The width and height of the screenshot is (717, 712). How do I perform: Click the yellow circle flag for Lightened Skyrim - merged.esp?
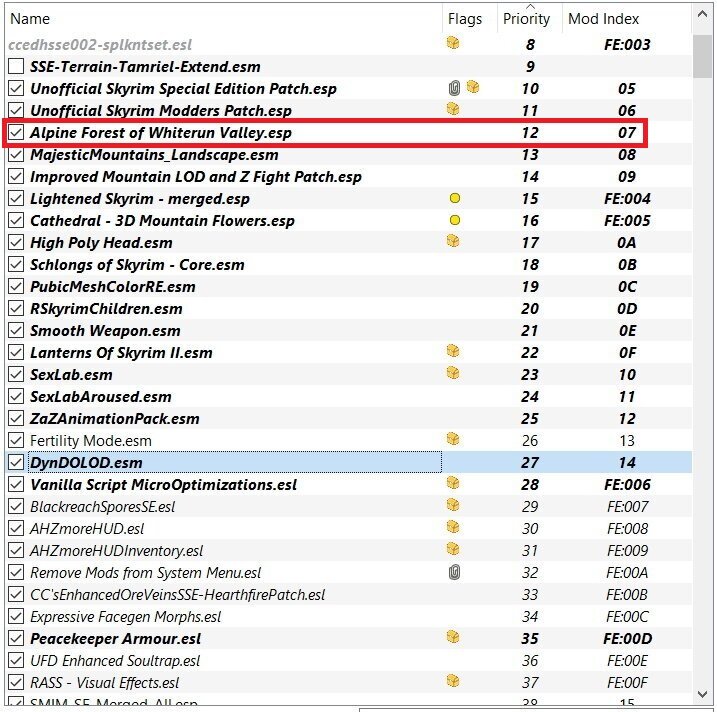(x=455, y=198)
